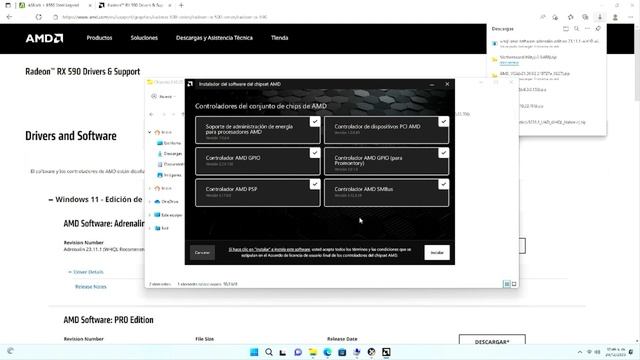Switch File Explorer to details view icon

[507, 284]
